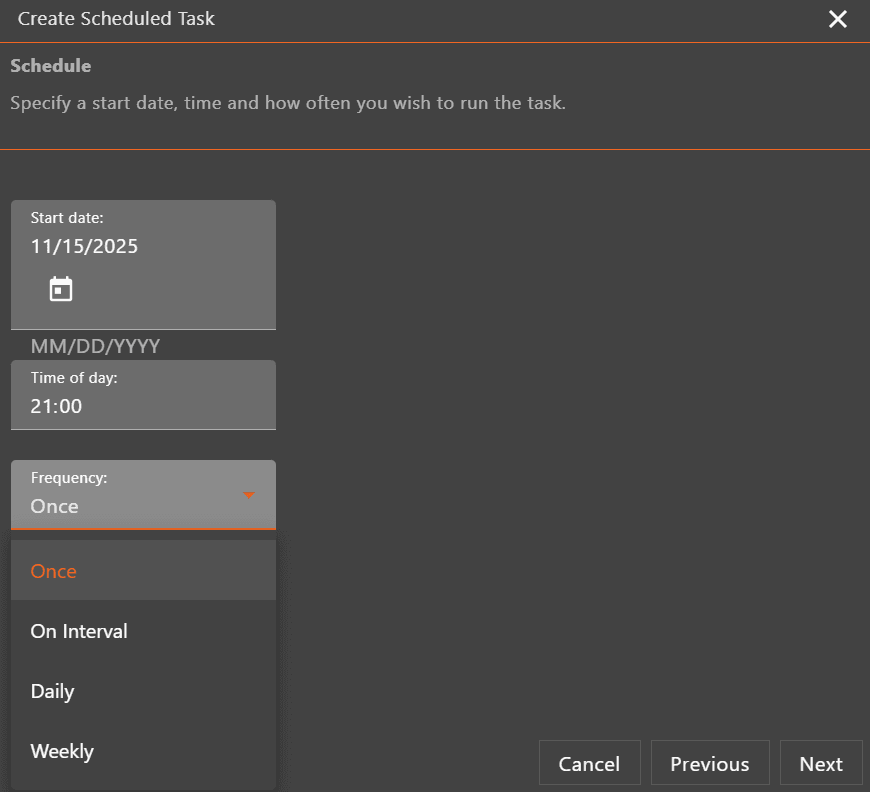870x792 pixels.
Task: Click the orange Frequency dropdown arrow
Action: [x=249, y=495]
